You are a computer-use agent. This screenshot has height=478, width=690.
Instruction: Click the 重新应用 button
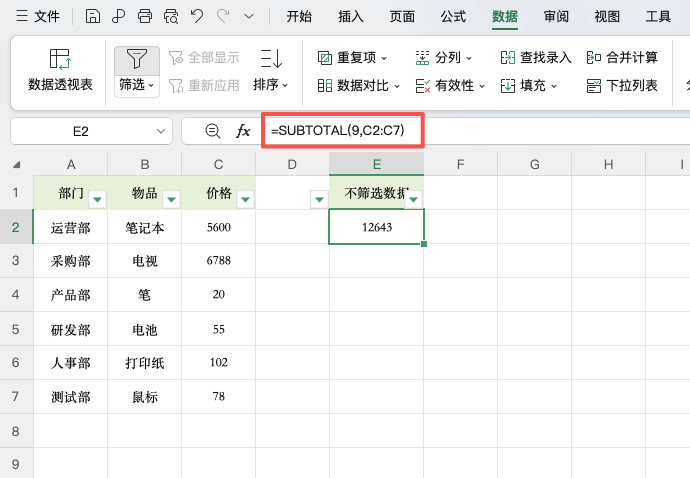205,85
